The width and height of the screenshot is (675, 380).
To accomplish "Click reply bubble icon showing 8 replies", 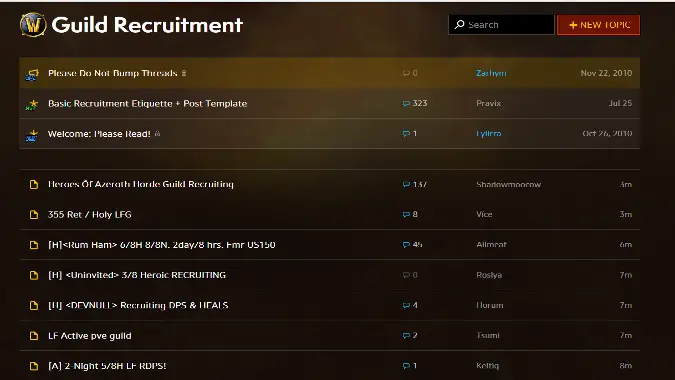I will click(x=406, y=214).
